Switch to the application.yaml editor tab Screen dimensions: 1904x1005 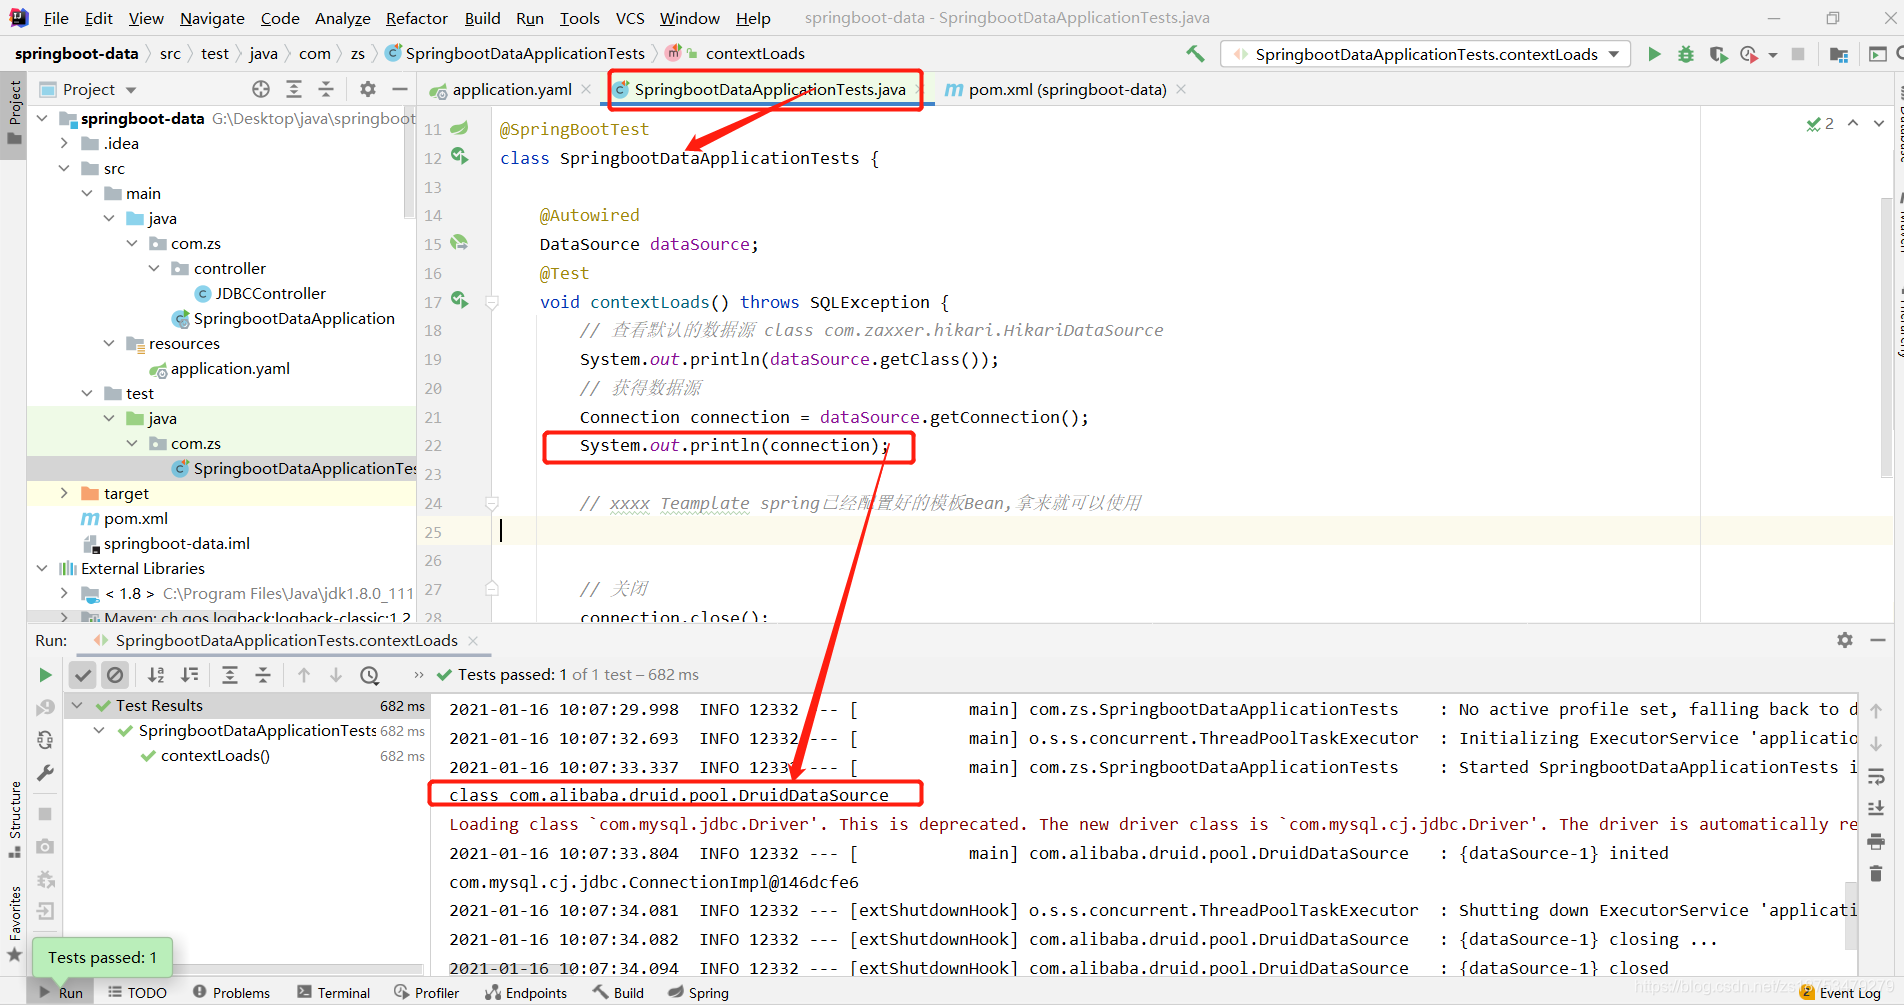pyautogui.click(x=511, y=89)
